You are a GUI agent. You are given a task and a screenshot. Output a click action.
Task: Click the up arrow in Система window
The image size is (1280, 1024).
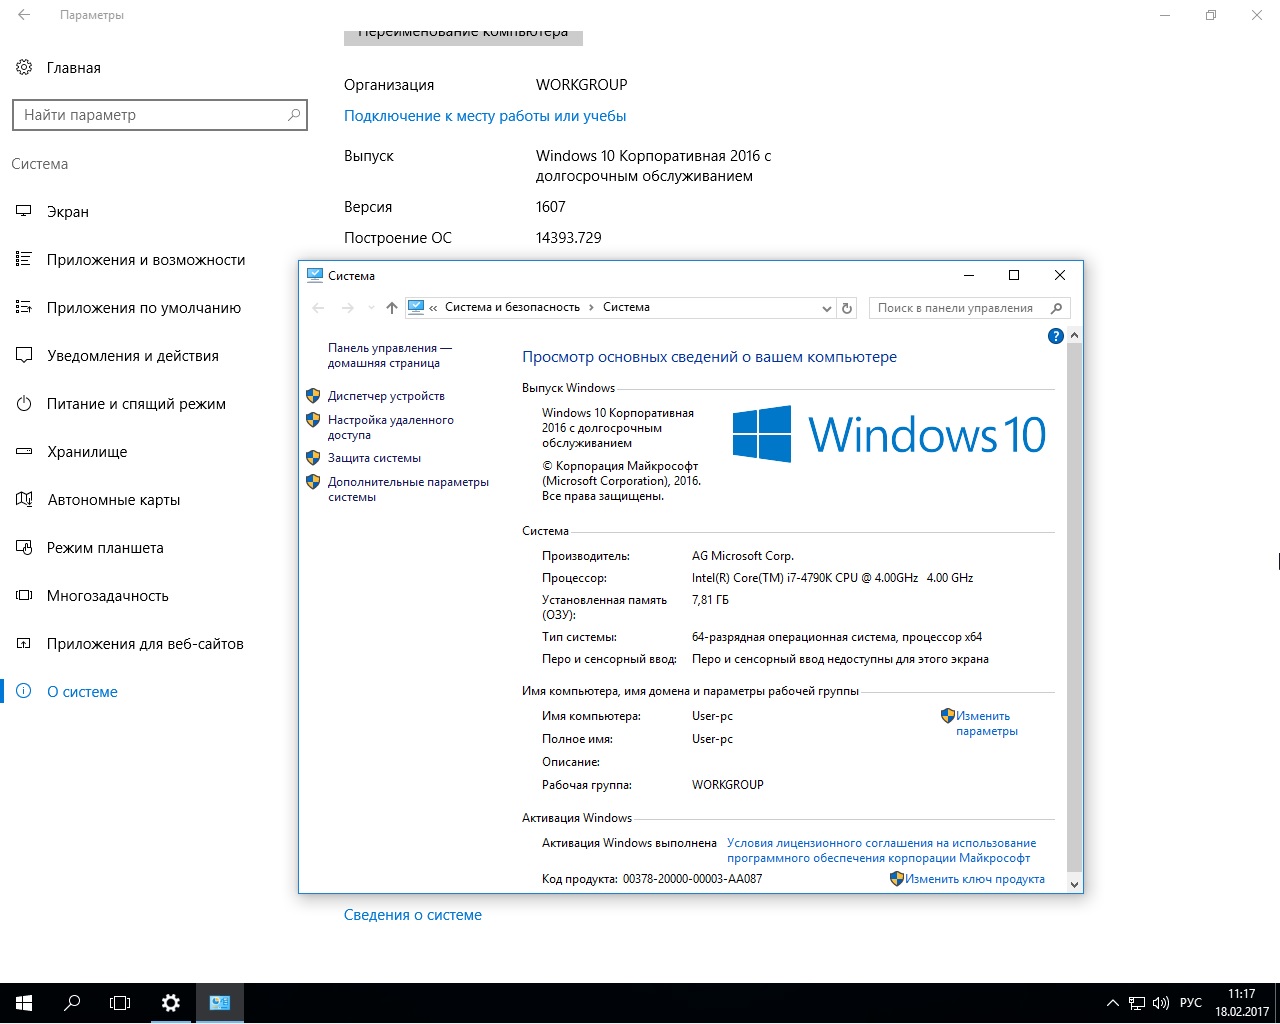(x=392, y=308)
